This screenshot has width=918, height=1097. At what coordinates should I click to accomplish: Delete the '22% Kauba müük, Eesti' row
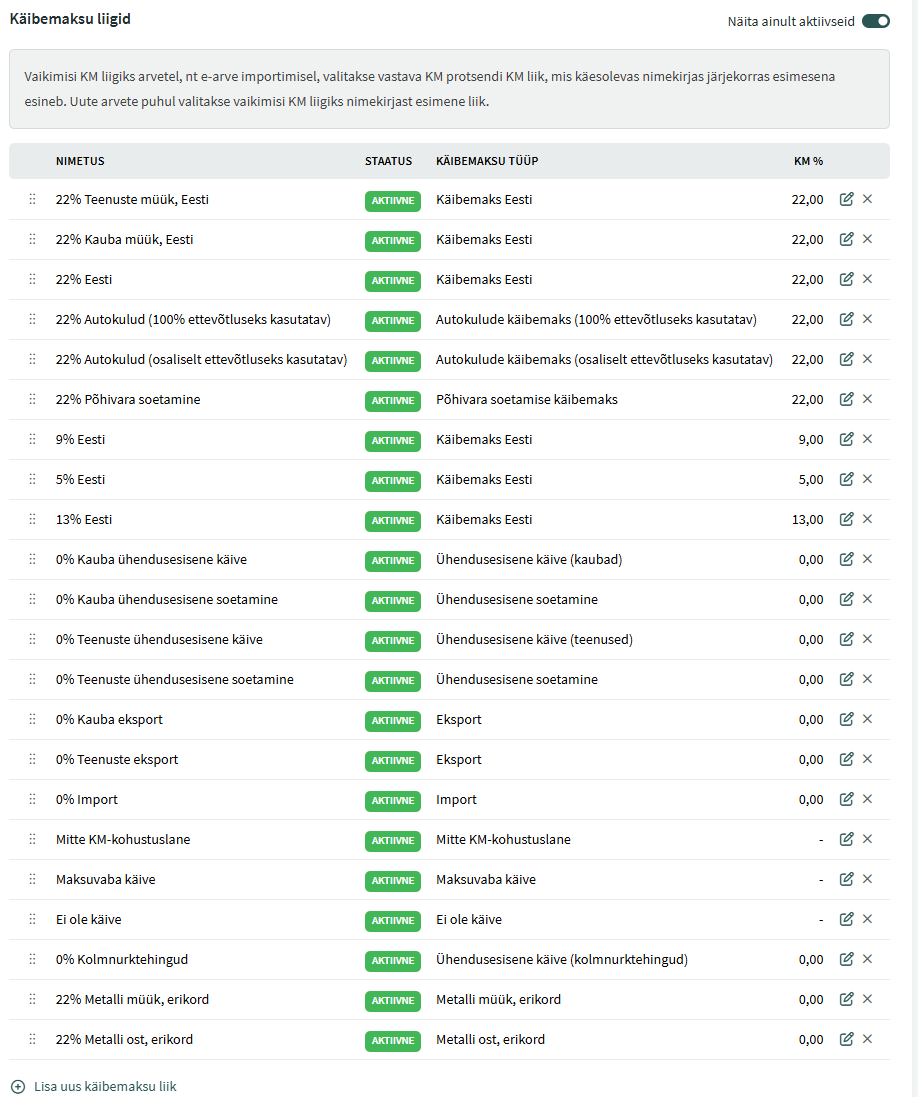(x=868, y=239)
